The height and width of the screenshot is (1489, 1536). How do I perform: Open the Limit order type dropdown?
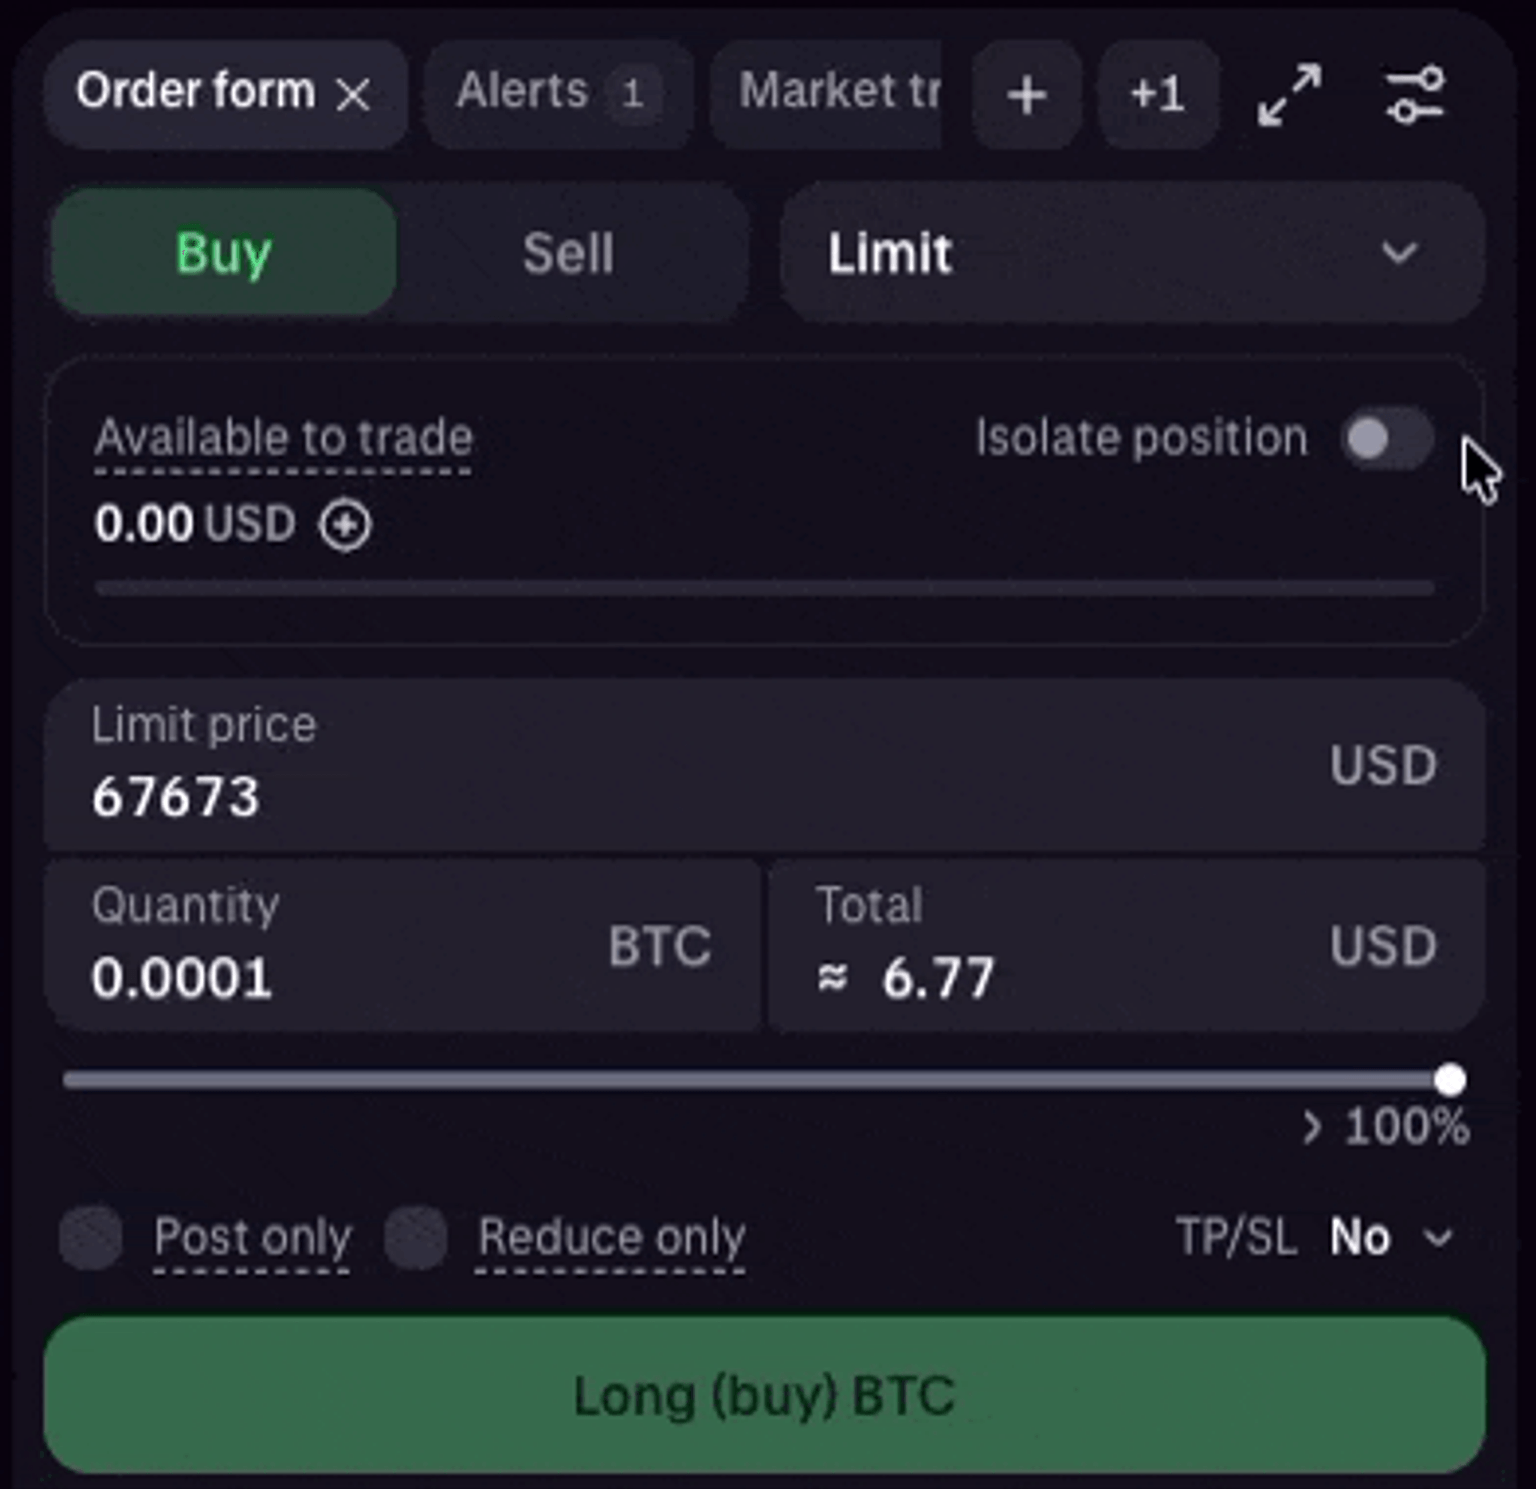click(1131, 252)
